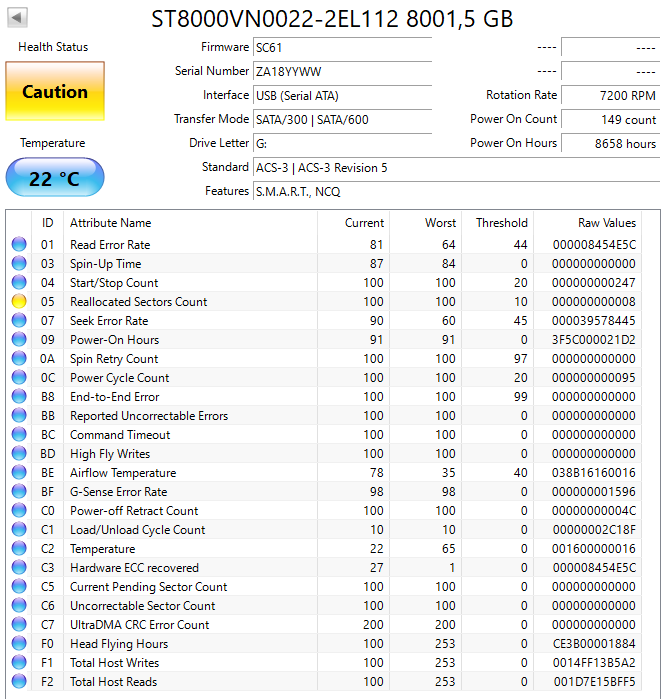Screen dimensions: 667x699
Task: Click the yellow Reallocated Sectors Count status icon
Action: [x=19, y=302]
